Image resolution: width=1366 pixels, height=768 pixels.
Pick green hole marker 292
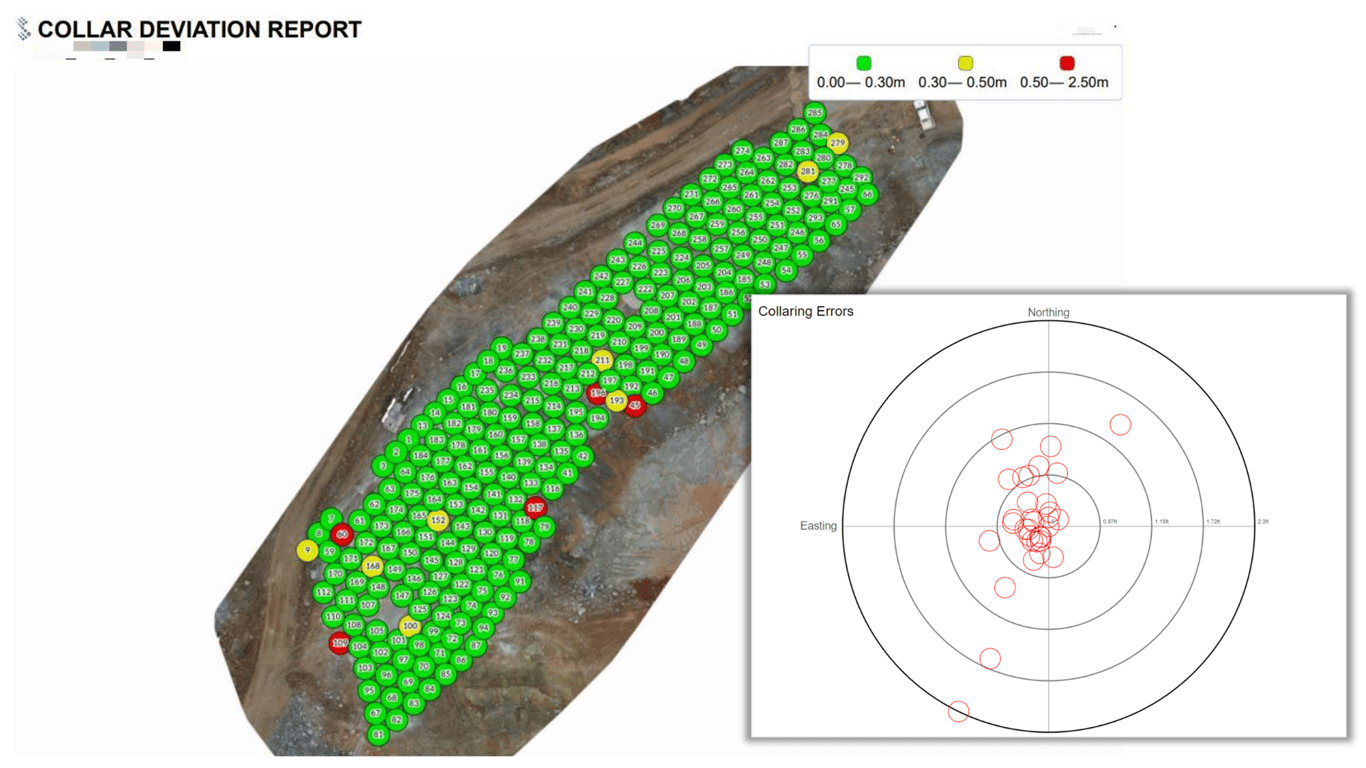pos(861,178)
